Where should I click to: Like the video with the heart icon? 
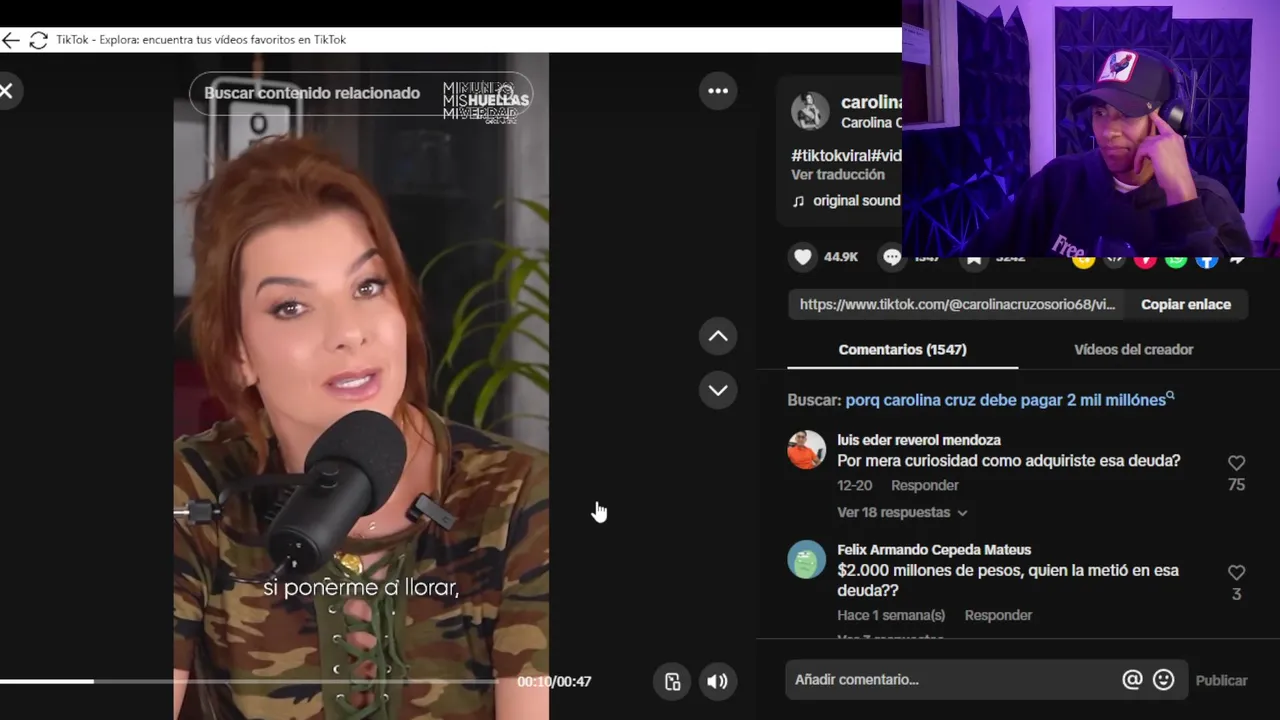(x=803, y=257)
